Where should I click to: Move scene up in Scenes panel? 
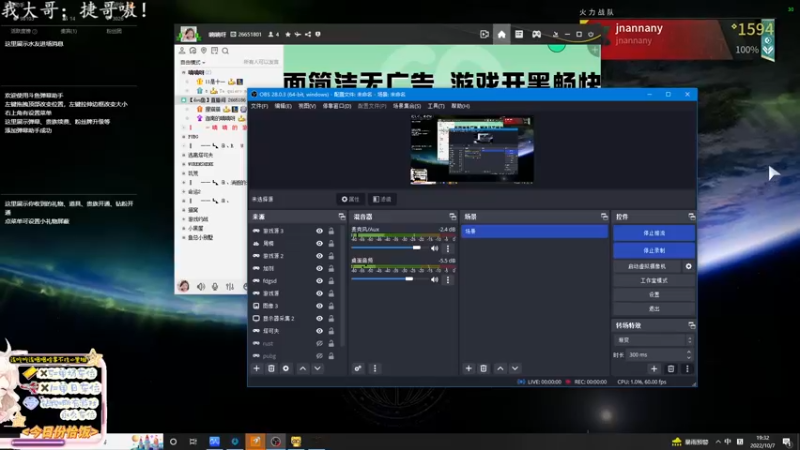pyautogui.click(x=500, y=368)
